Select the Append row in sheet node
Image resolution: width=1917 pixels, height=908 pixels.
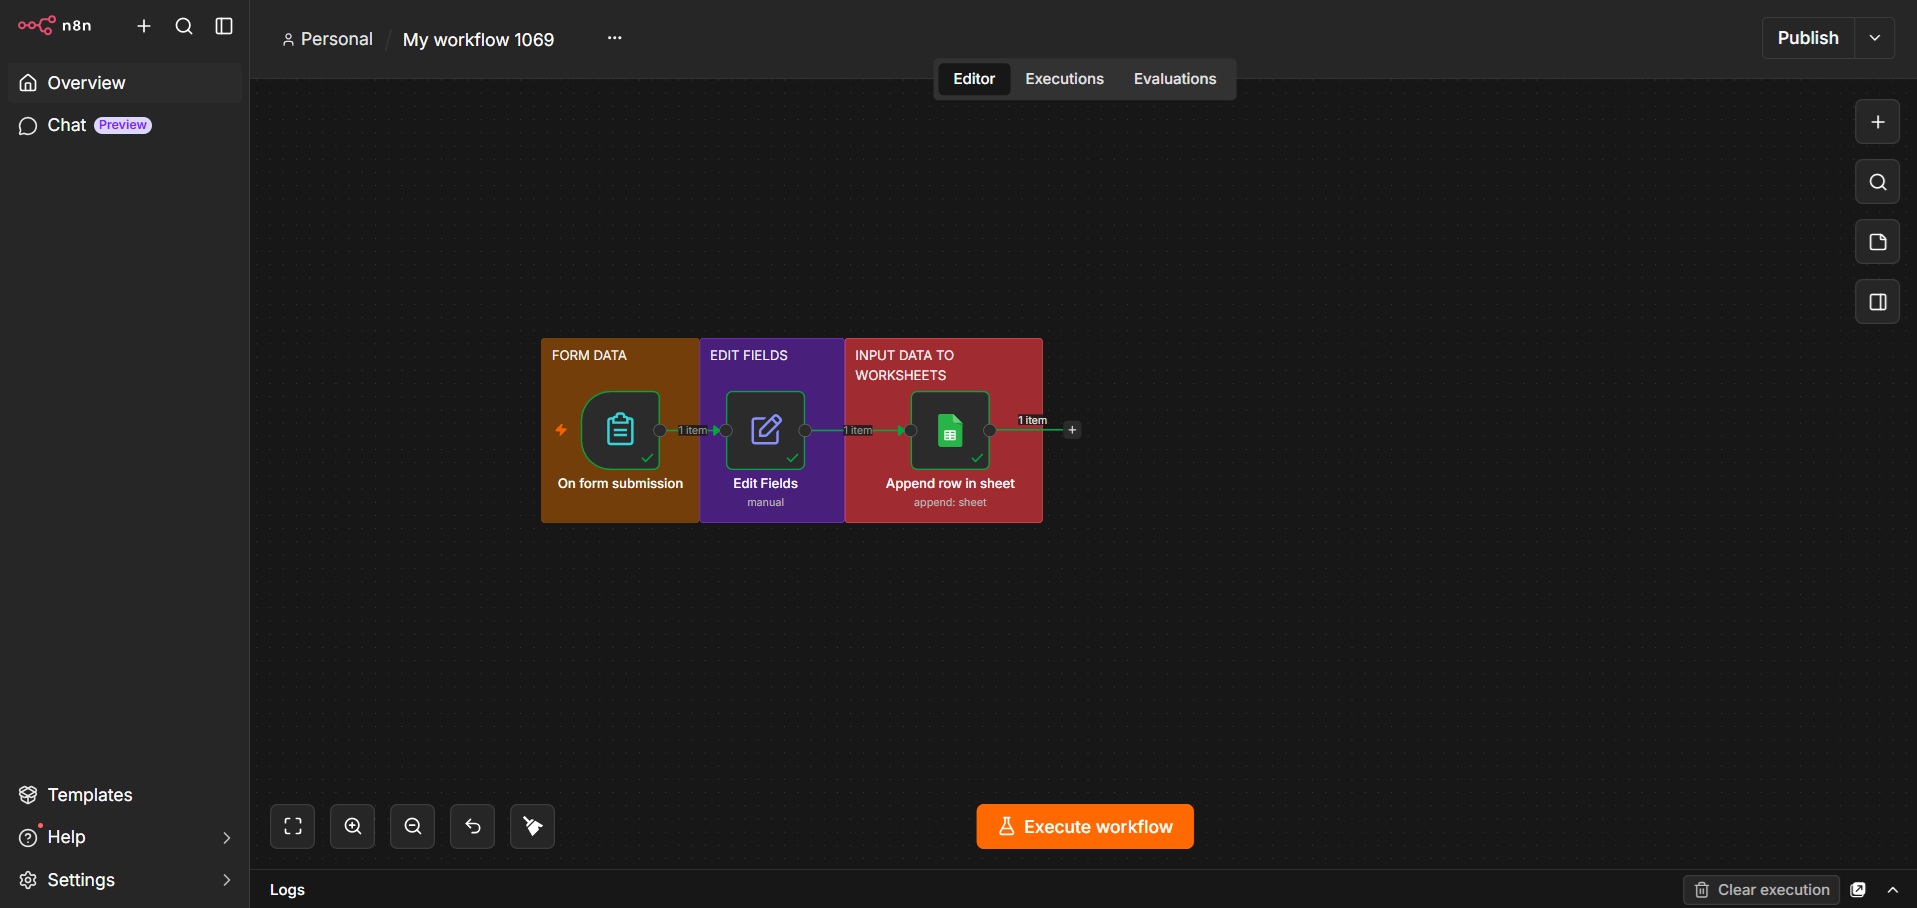pos(950,430)
